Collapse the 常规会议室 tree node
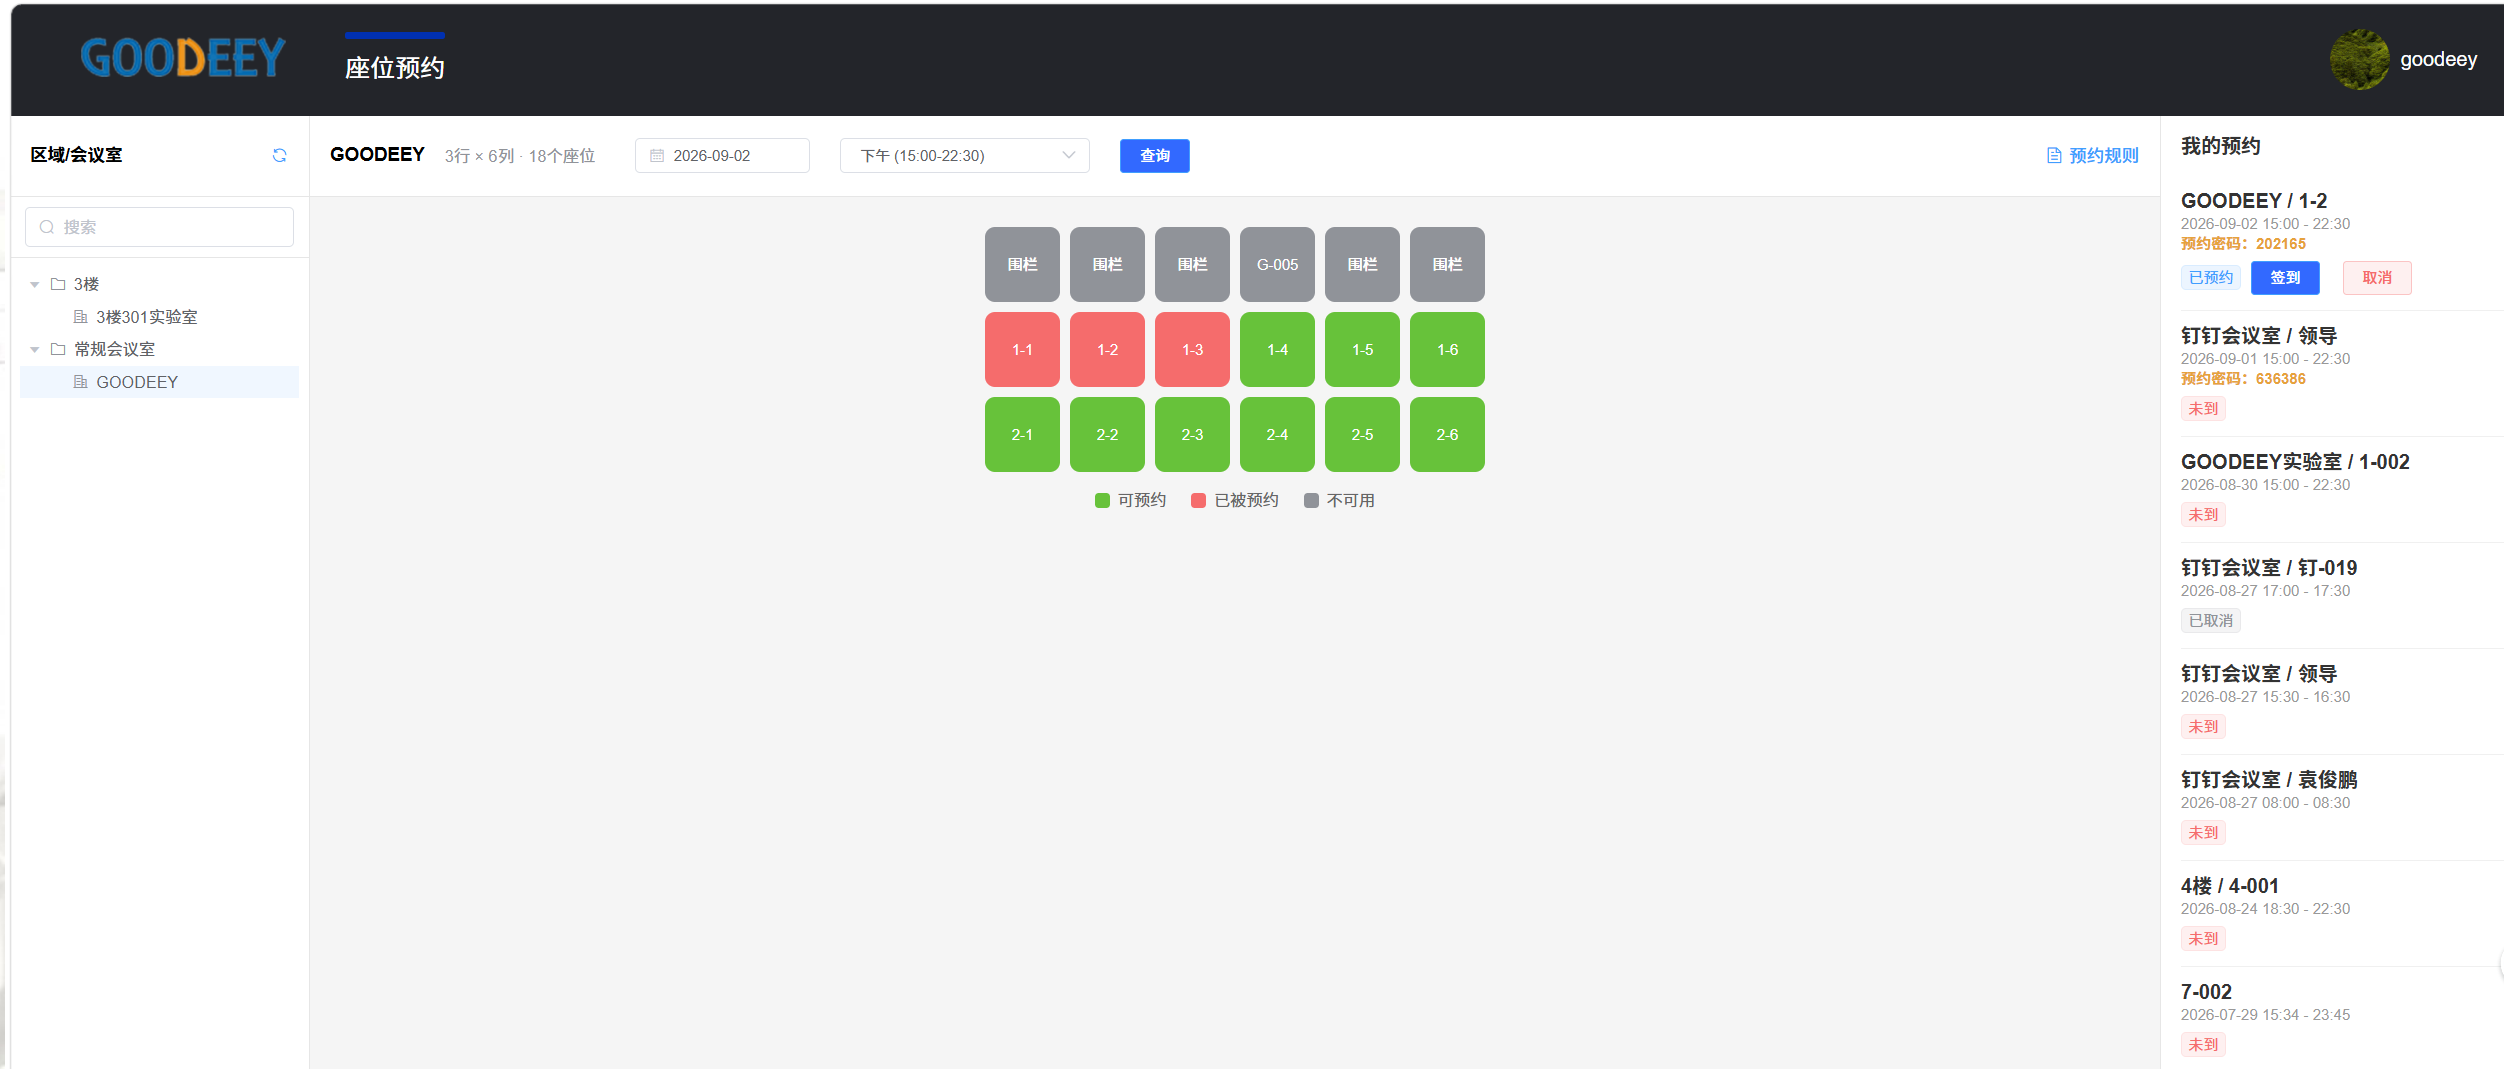2504x1069 pixels. tap(35, 350)
